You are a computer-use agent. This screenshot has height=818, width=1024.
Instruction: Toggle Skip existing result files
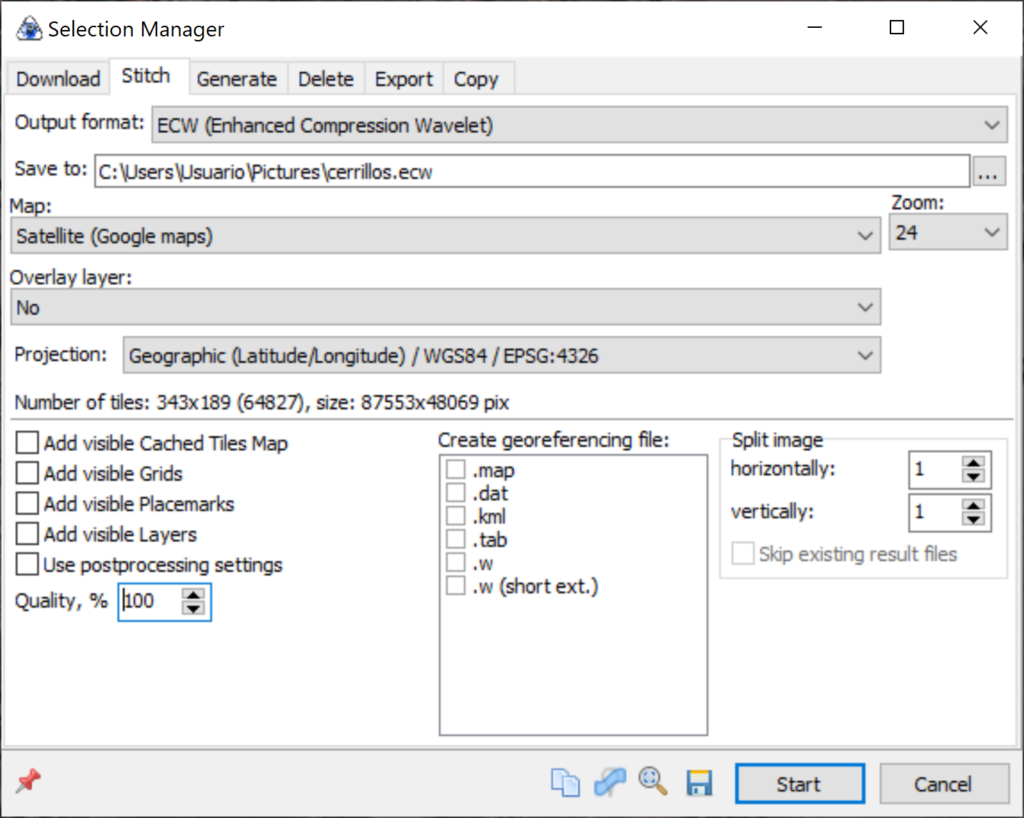(743, 554)
